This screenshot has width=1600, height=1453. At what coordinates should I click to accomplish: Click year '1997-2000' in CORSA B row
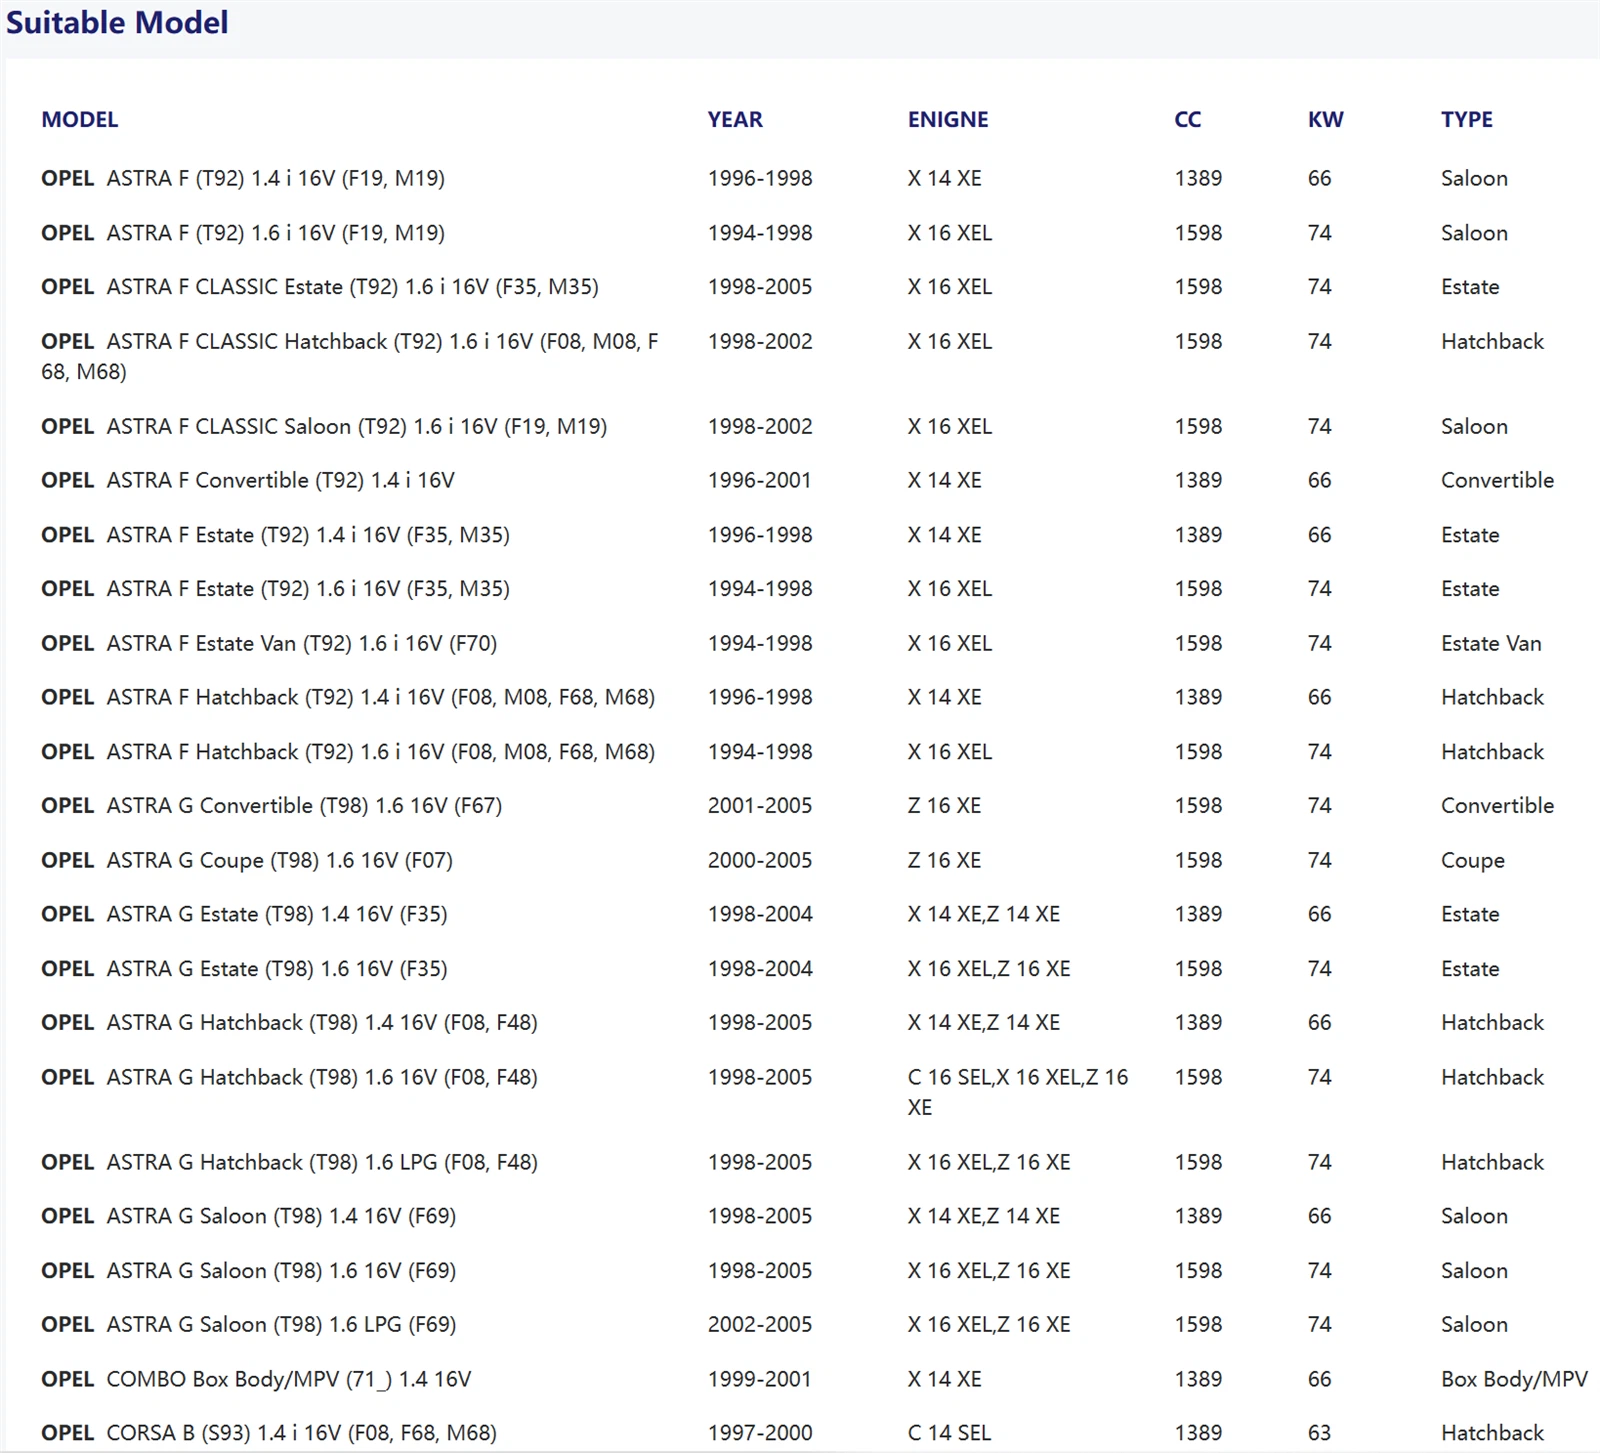760,1433
